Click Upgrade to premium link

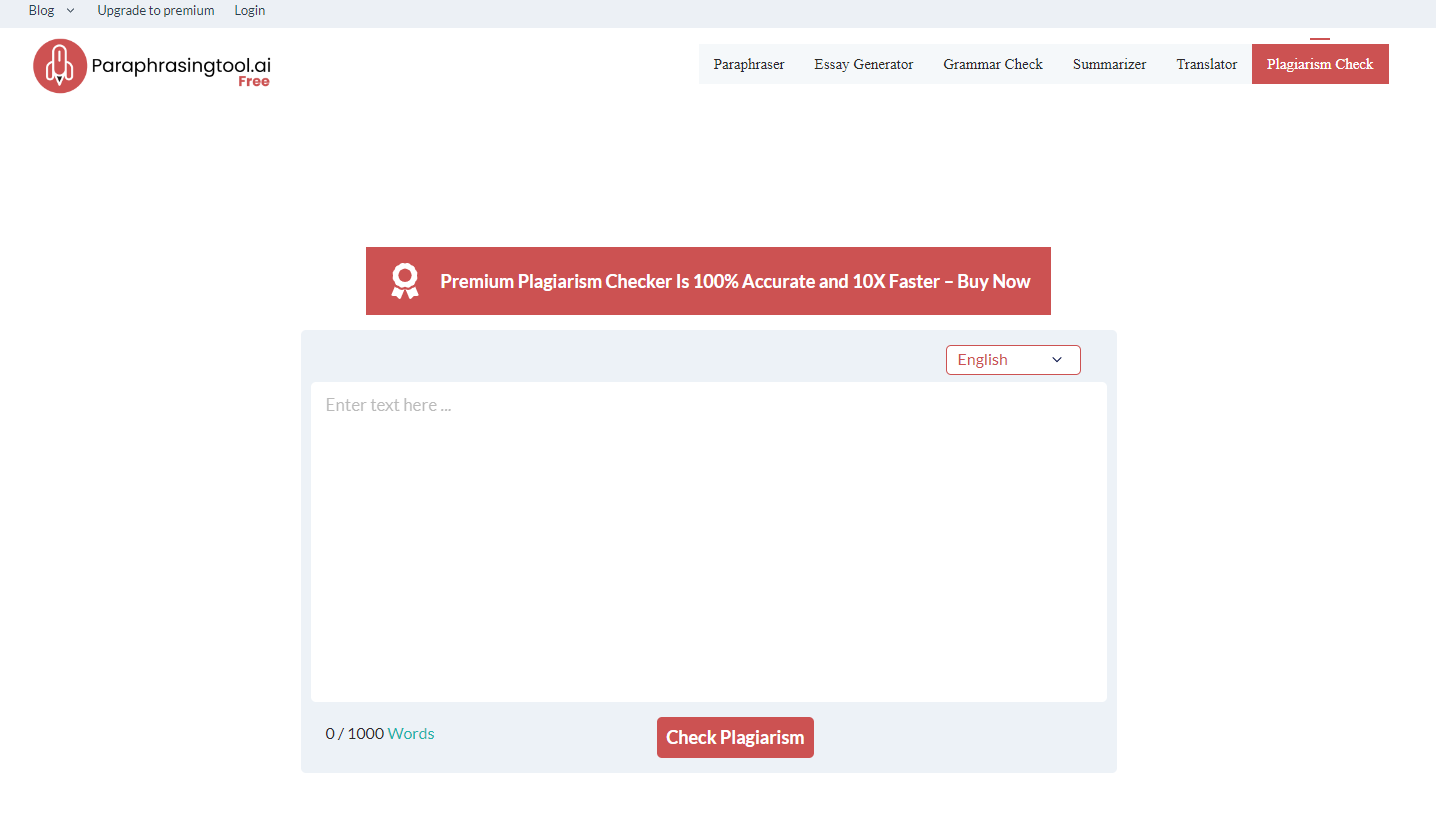156,11
